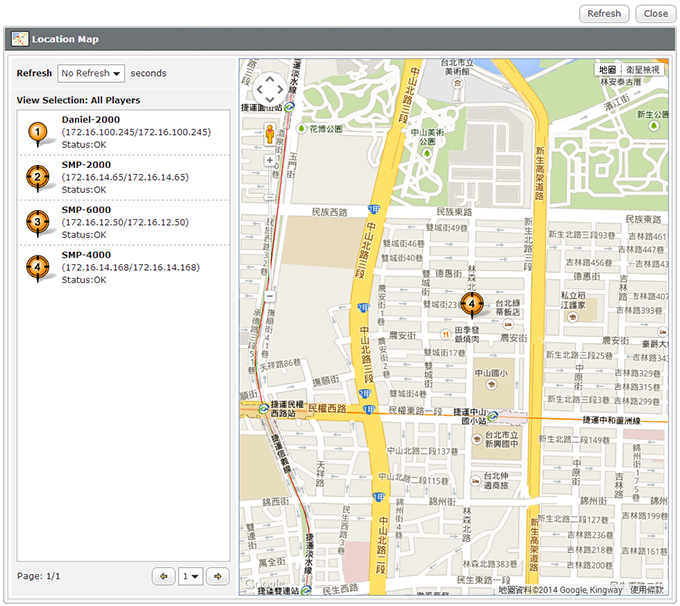Click the 私立稻江護家 school icon

coord(572,317)
